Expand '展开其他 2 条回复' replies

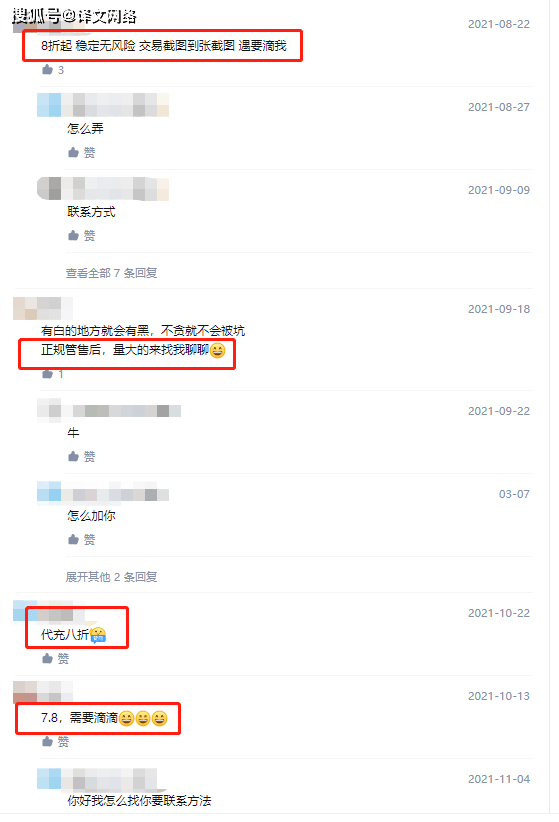pyautogui.click(x=111, y=577)
